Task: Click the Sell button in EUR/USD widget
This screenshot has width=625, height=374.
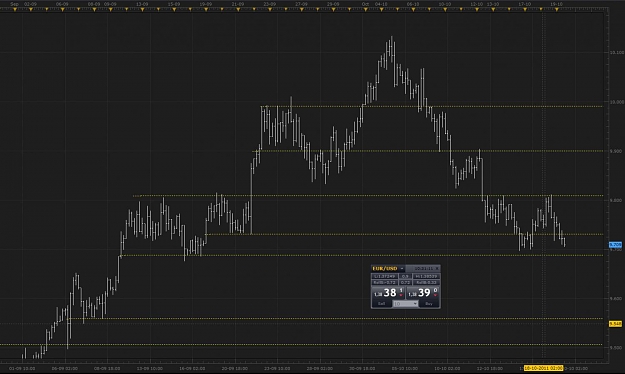Action: [381, 304]
